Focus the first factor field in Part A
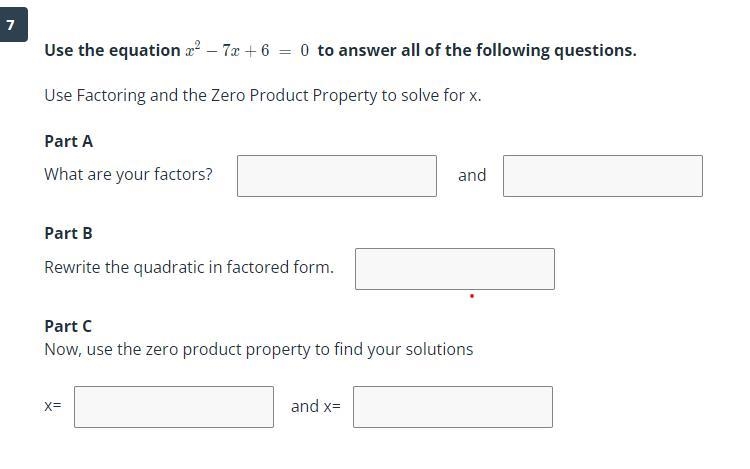This screenshot has height=469, width=750. (337, 176)
